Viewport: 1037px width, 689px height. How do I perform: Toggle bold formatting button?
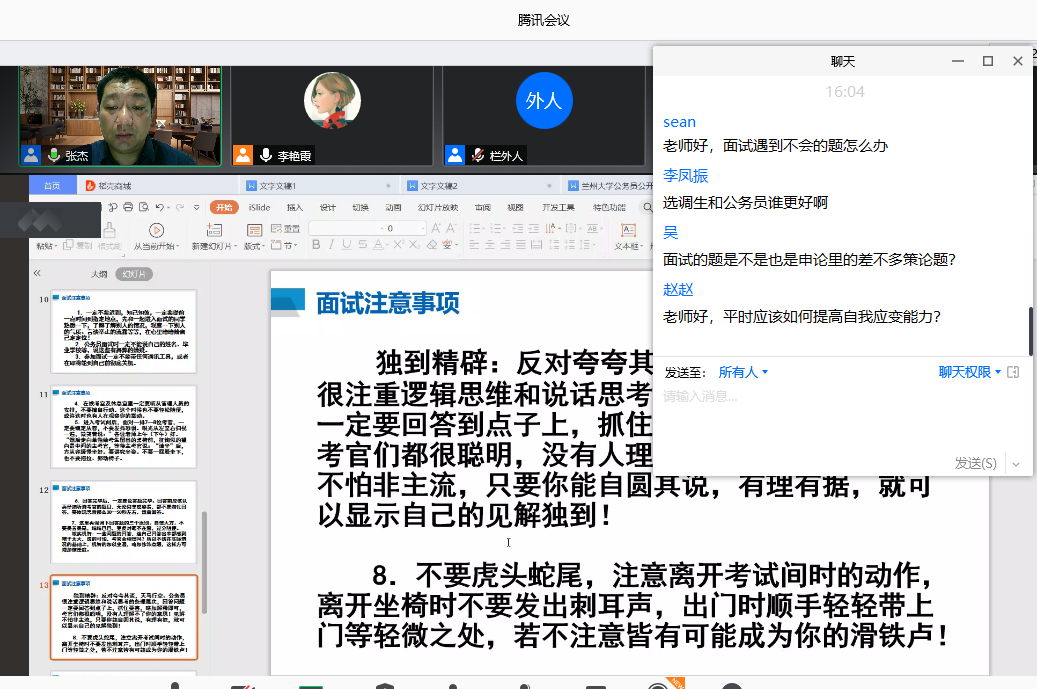(317, 246)
